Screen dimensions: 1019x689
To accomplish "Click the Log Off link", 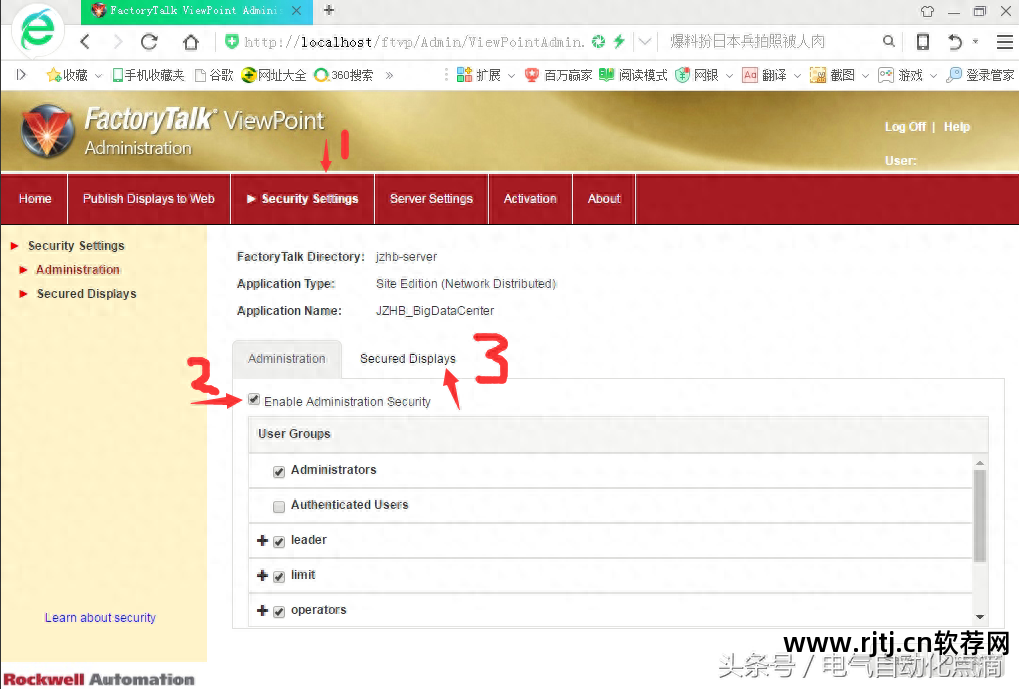I will [x=905, y=127].
